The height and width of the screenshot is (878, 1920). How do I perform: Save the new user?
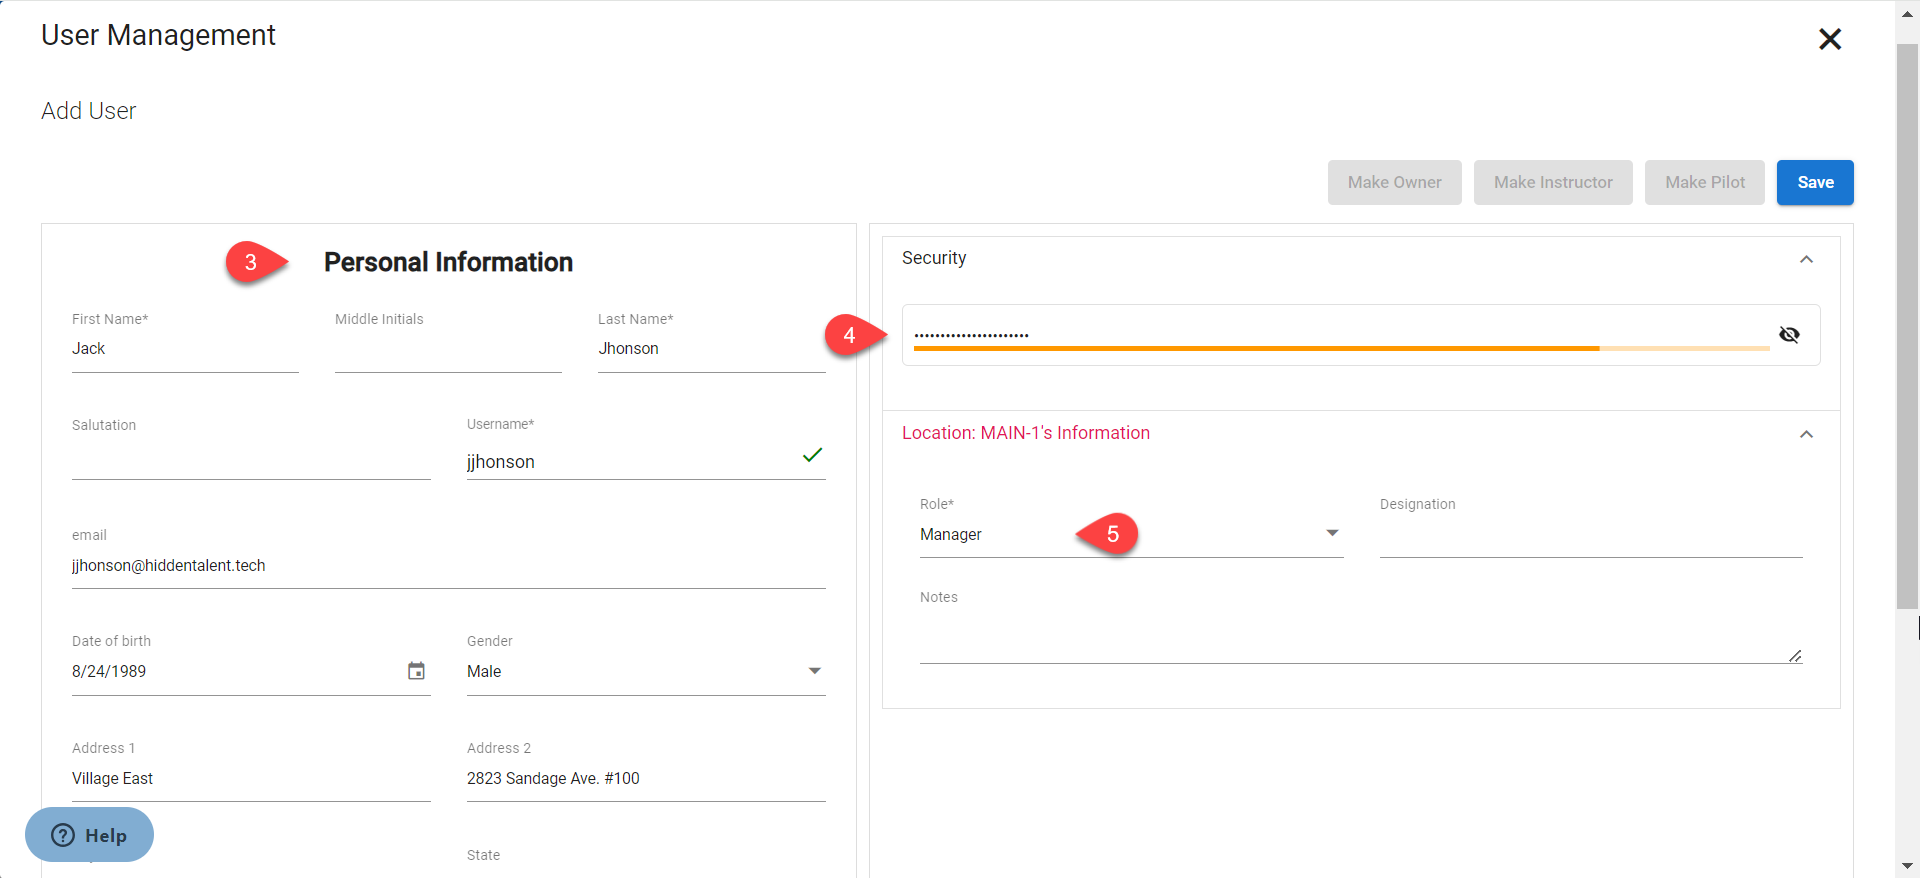[1814, 182]
